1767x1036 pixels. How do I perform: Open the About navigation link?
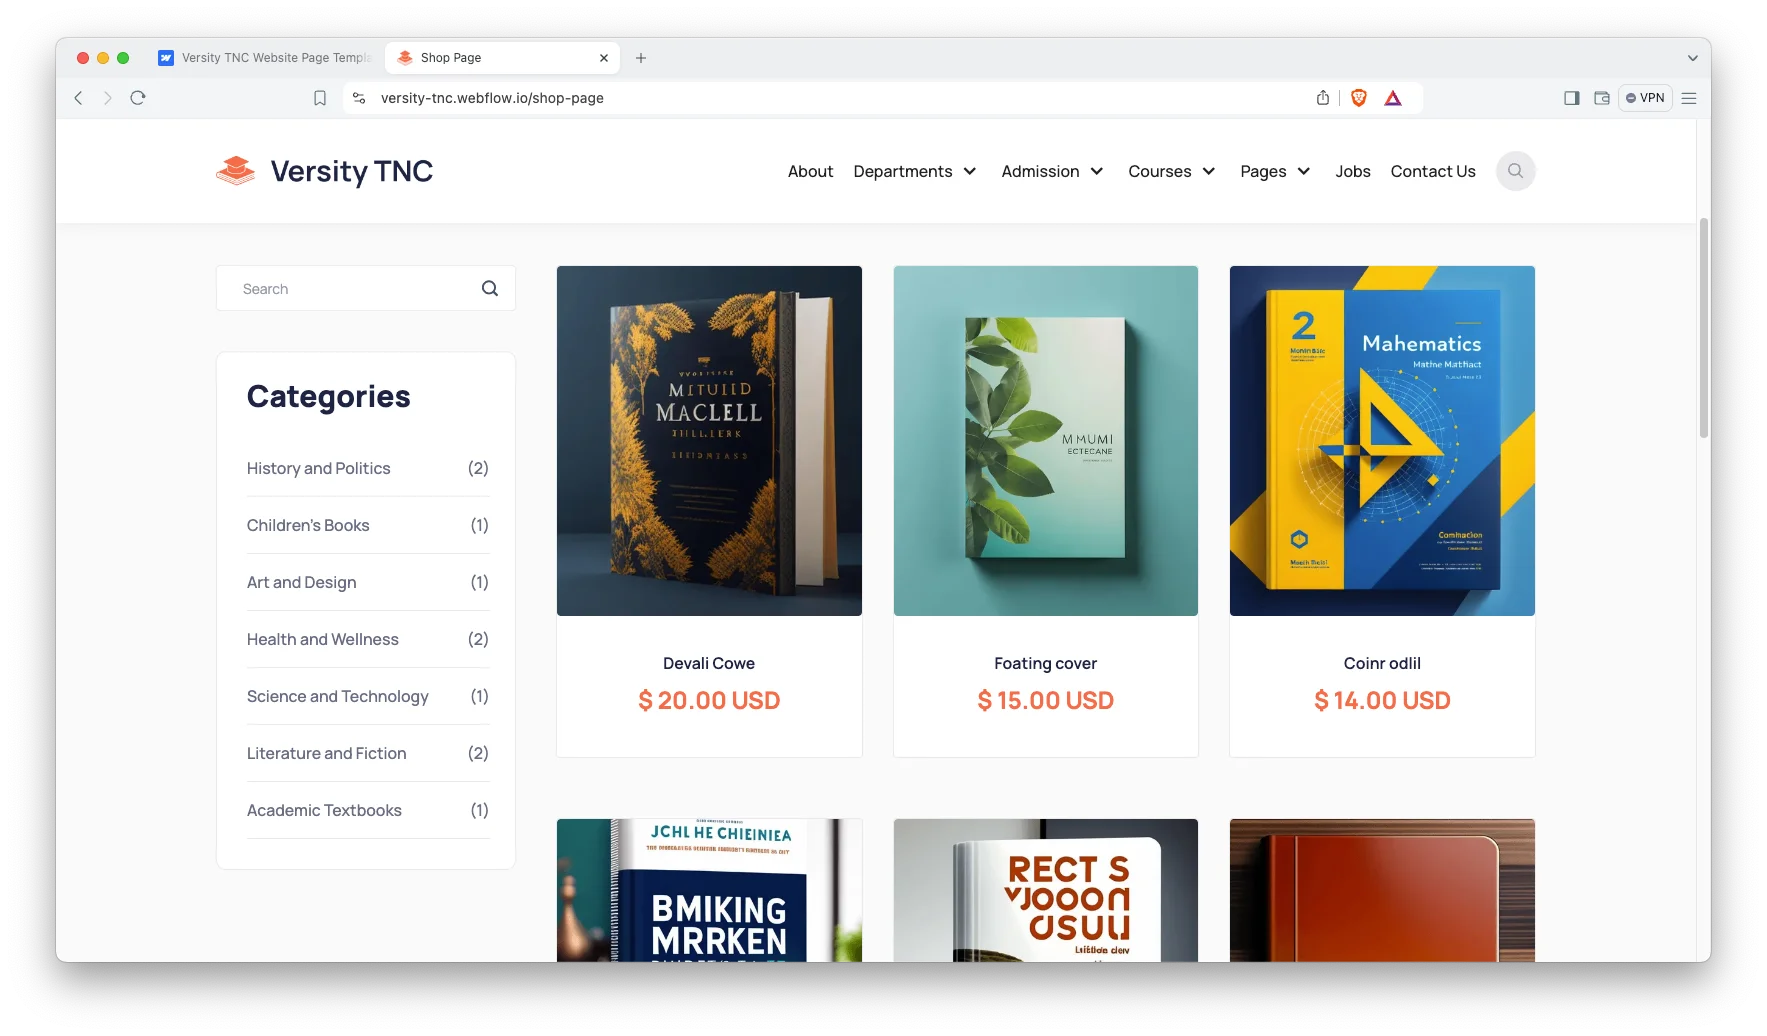810,171
